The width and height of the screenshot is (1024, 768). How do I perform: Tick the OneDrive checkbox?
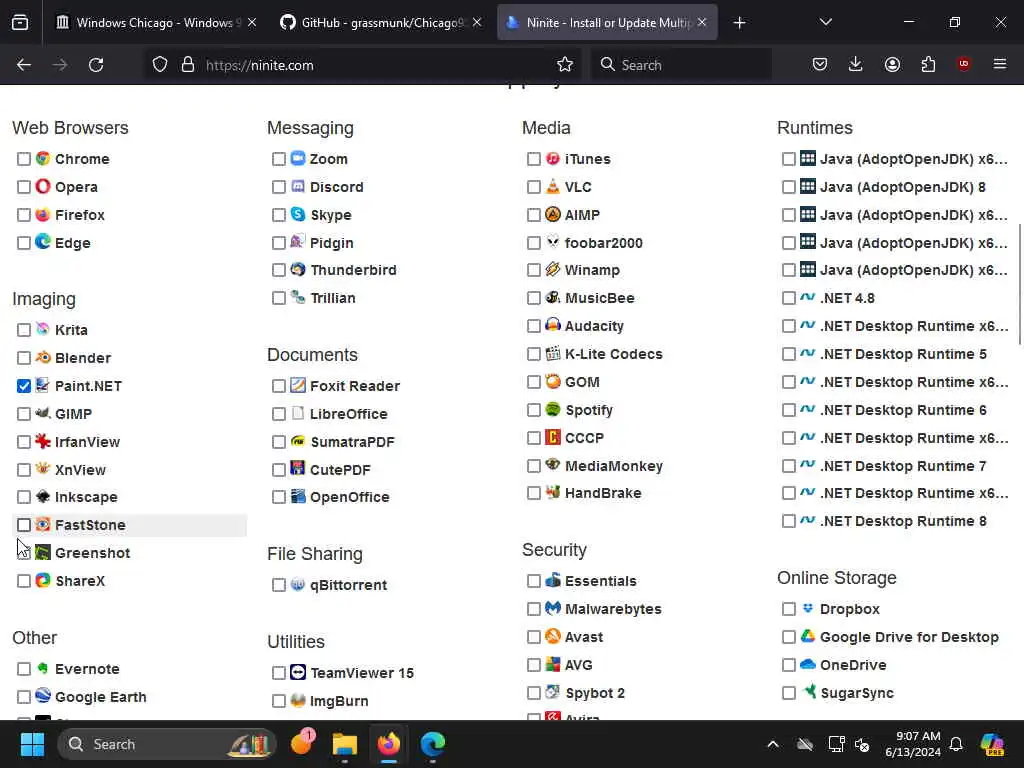[x=789, y=665]
